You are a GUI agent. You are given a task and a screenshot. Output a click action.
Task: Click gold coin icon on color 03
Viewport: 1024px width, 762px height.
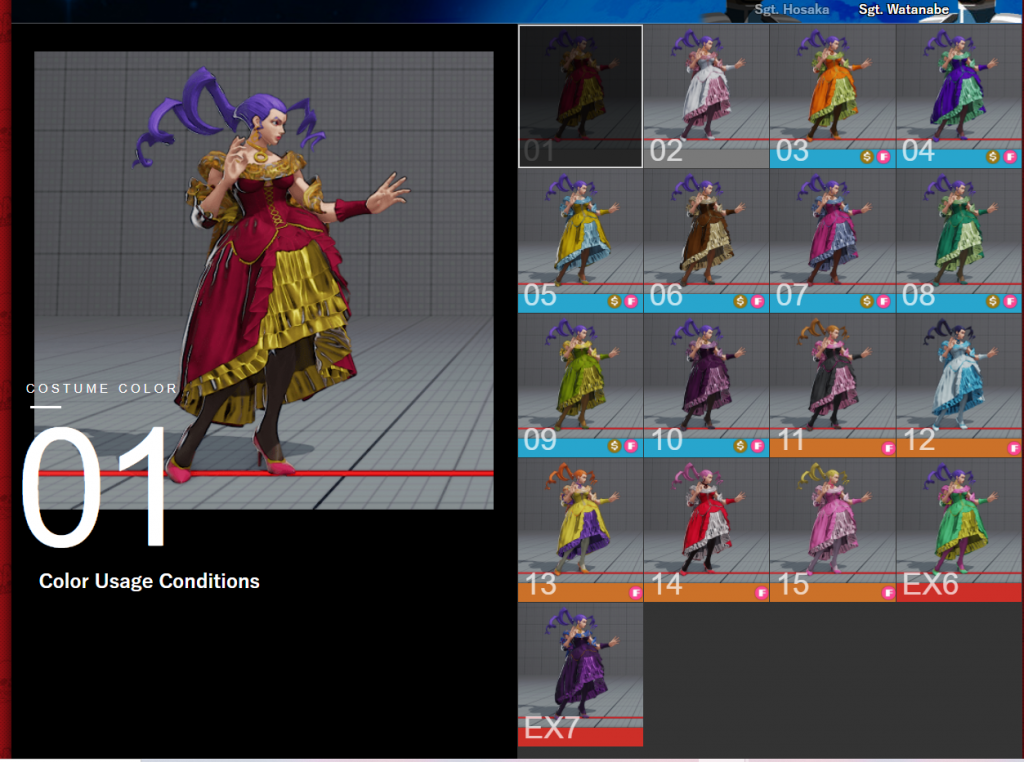(867, 157)
